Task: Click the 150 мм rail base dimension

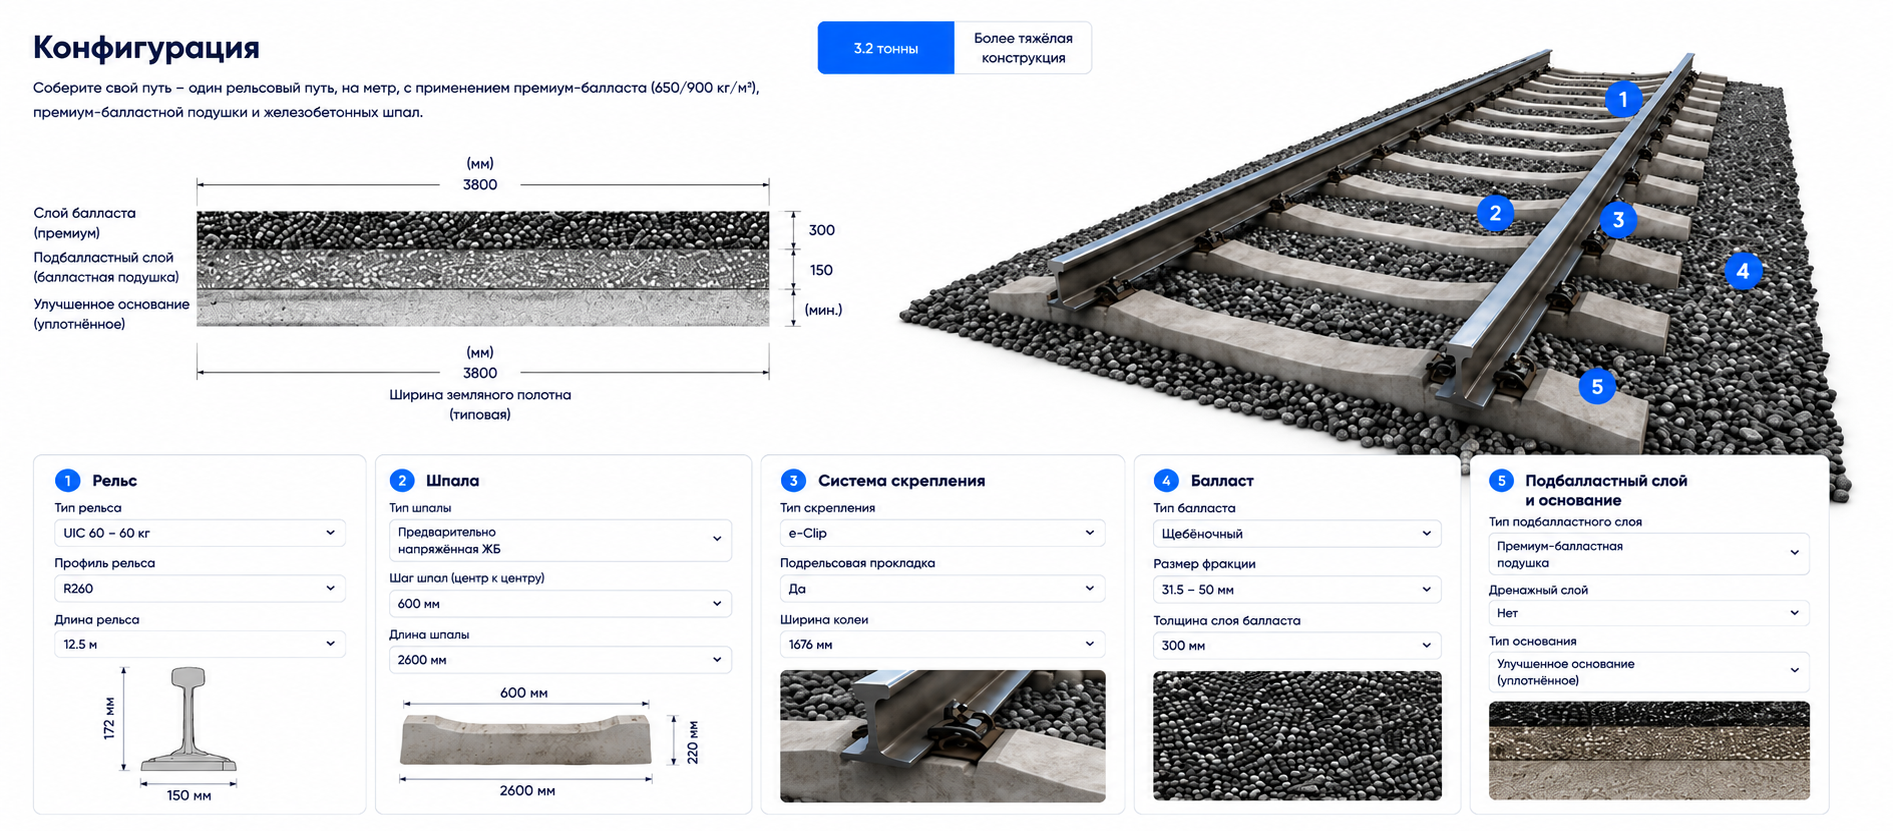Action: click(x=189, y=796)
